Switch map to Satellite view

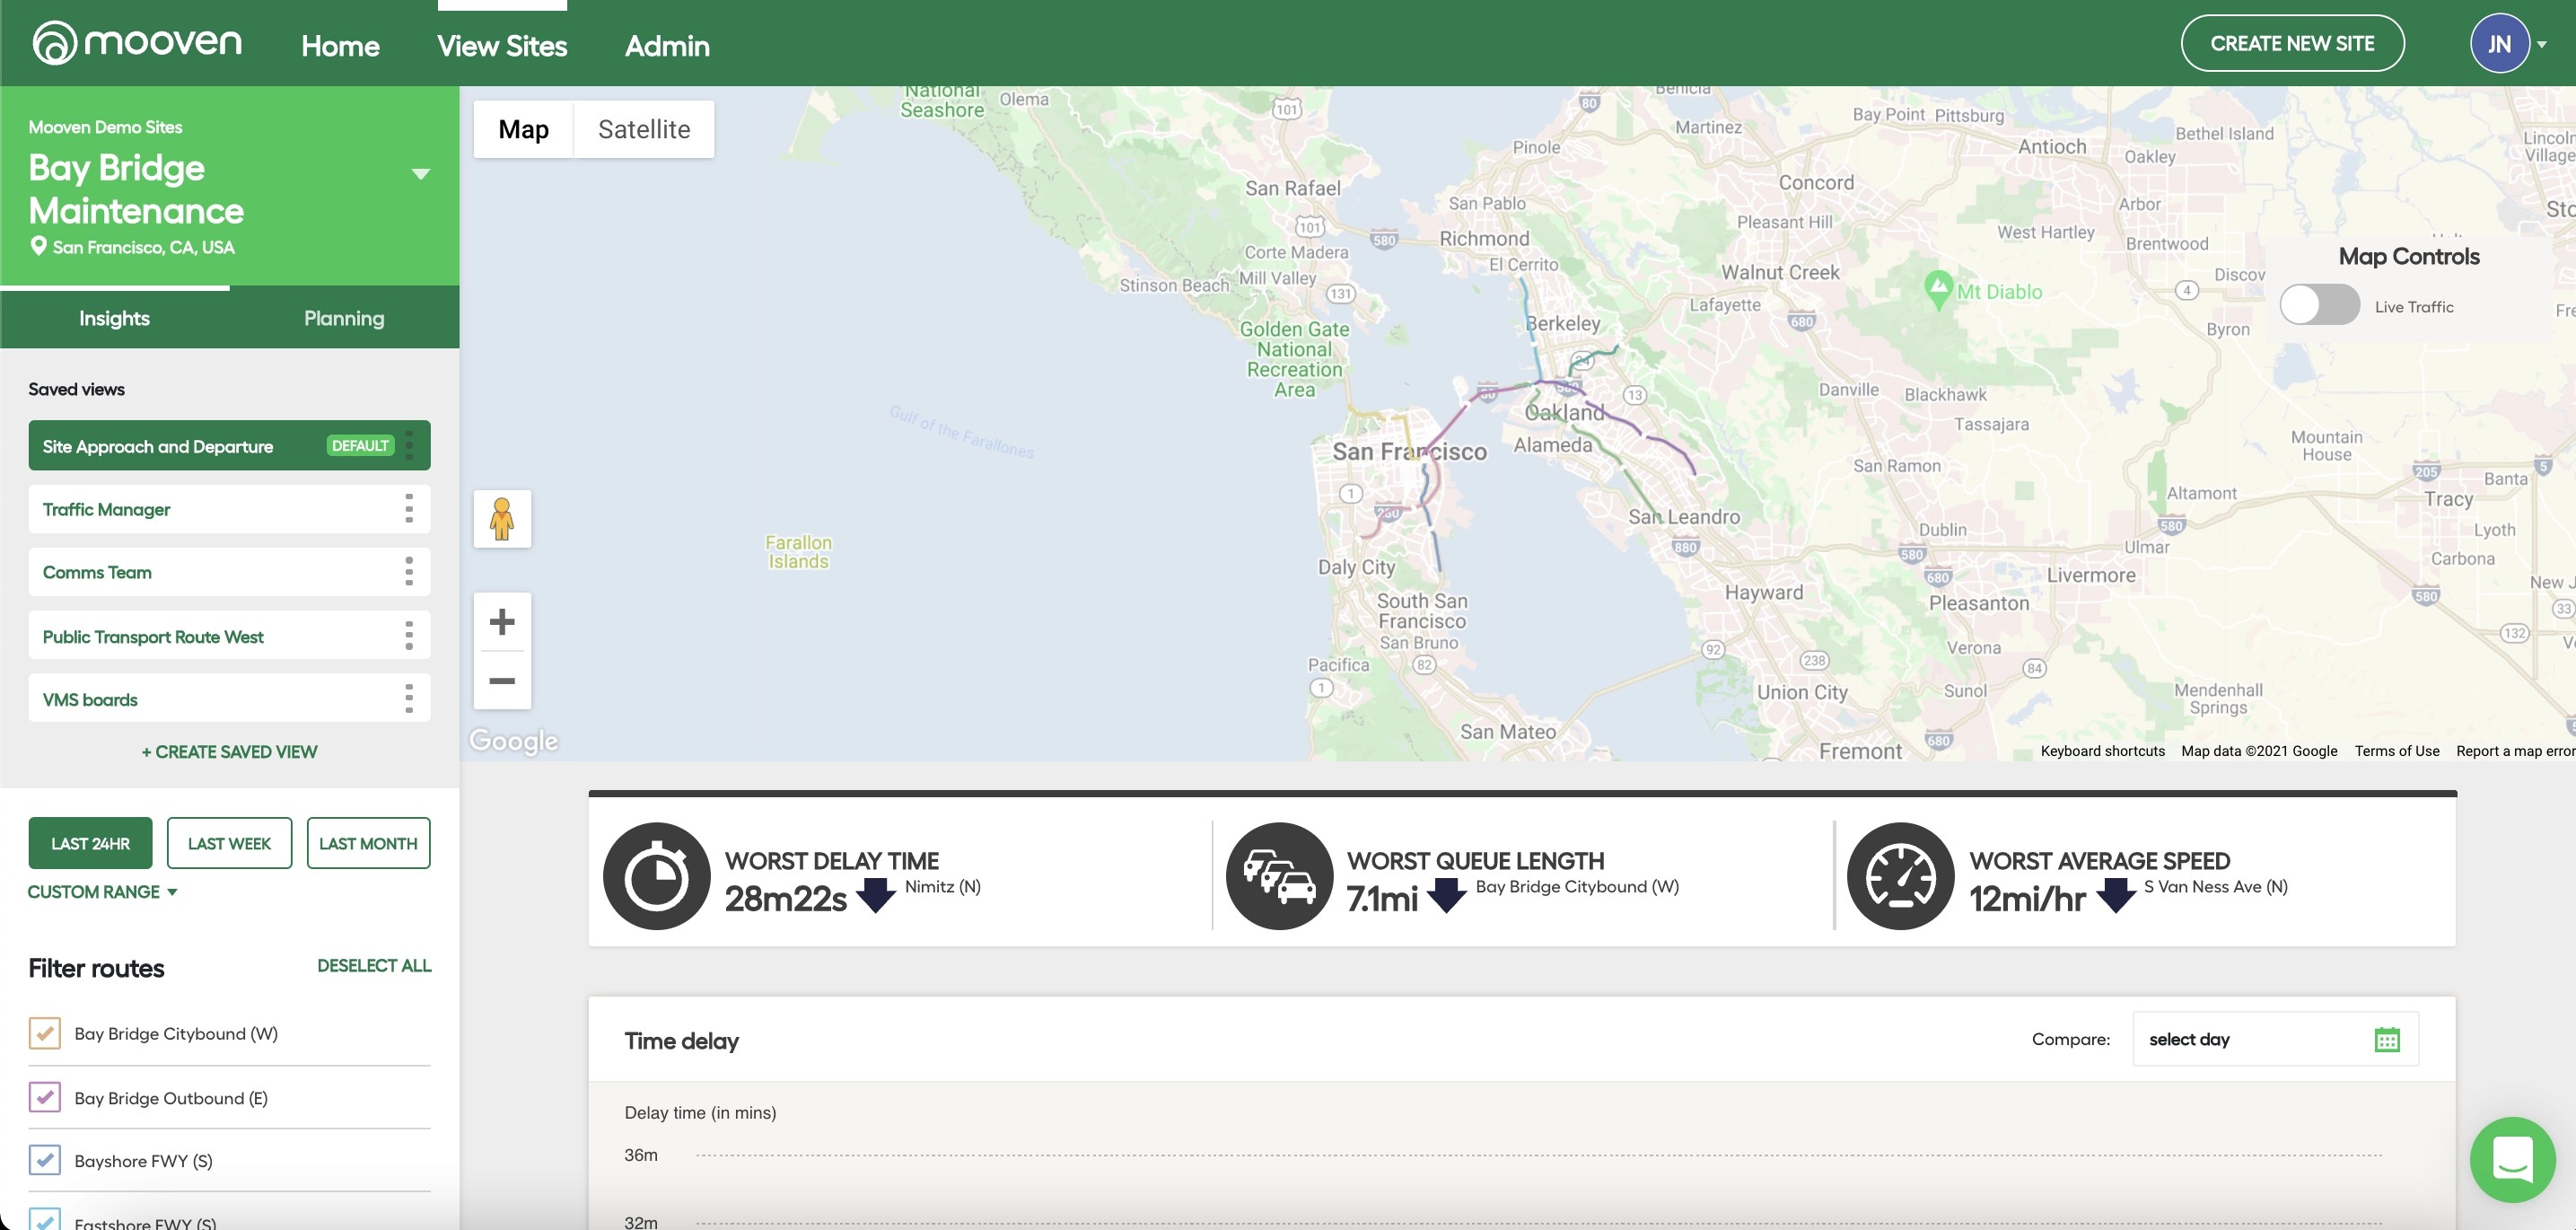click(x=644, y=129)
